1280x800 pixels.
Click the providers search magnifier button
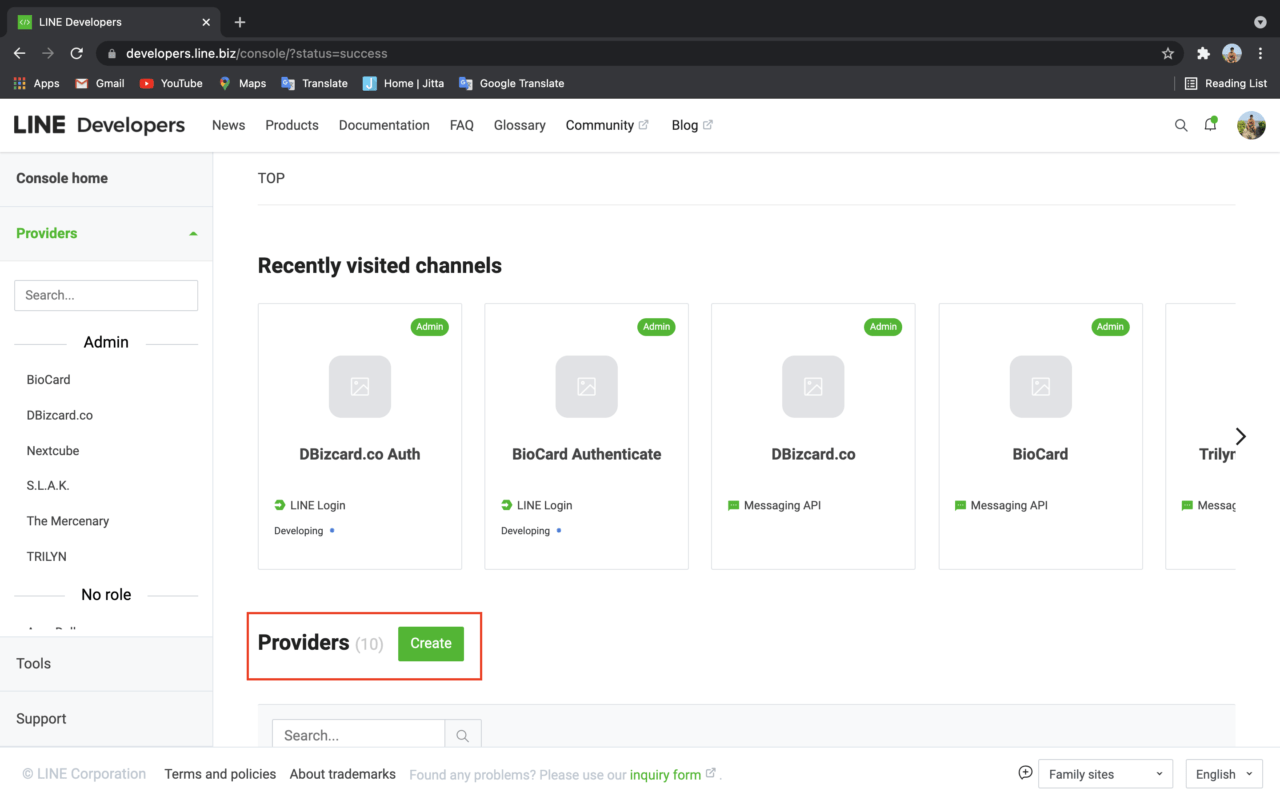tap(462, 735)
